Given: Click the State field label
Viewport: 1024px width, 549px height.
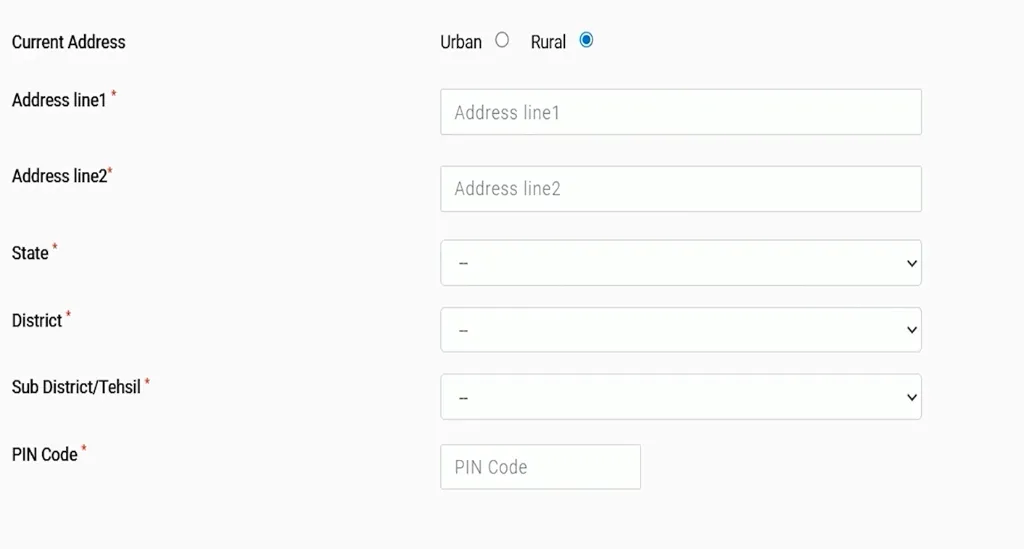Looking at the screenshot, I should [x=30, y=253].
